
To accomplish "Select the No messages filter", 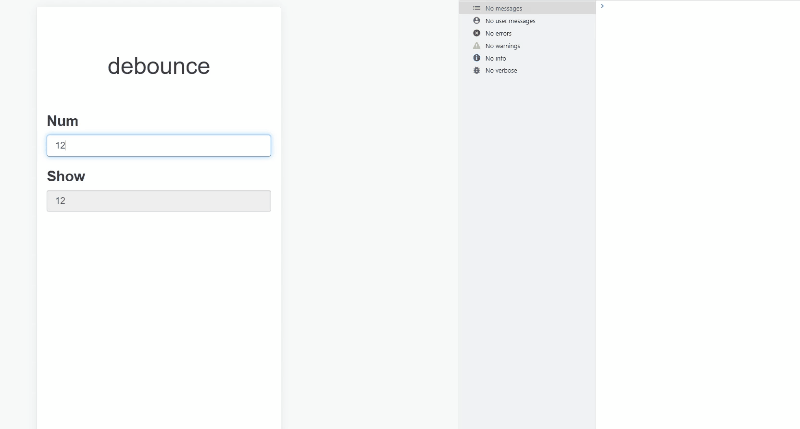I will (504, 8).
